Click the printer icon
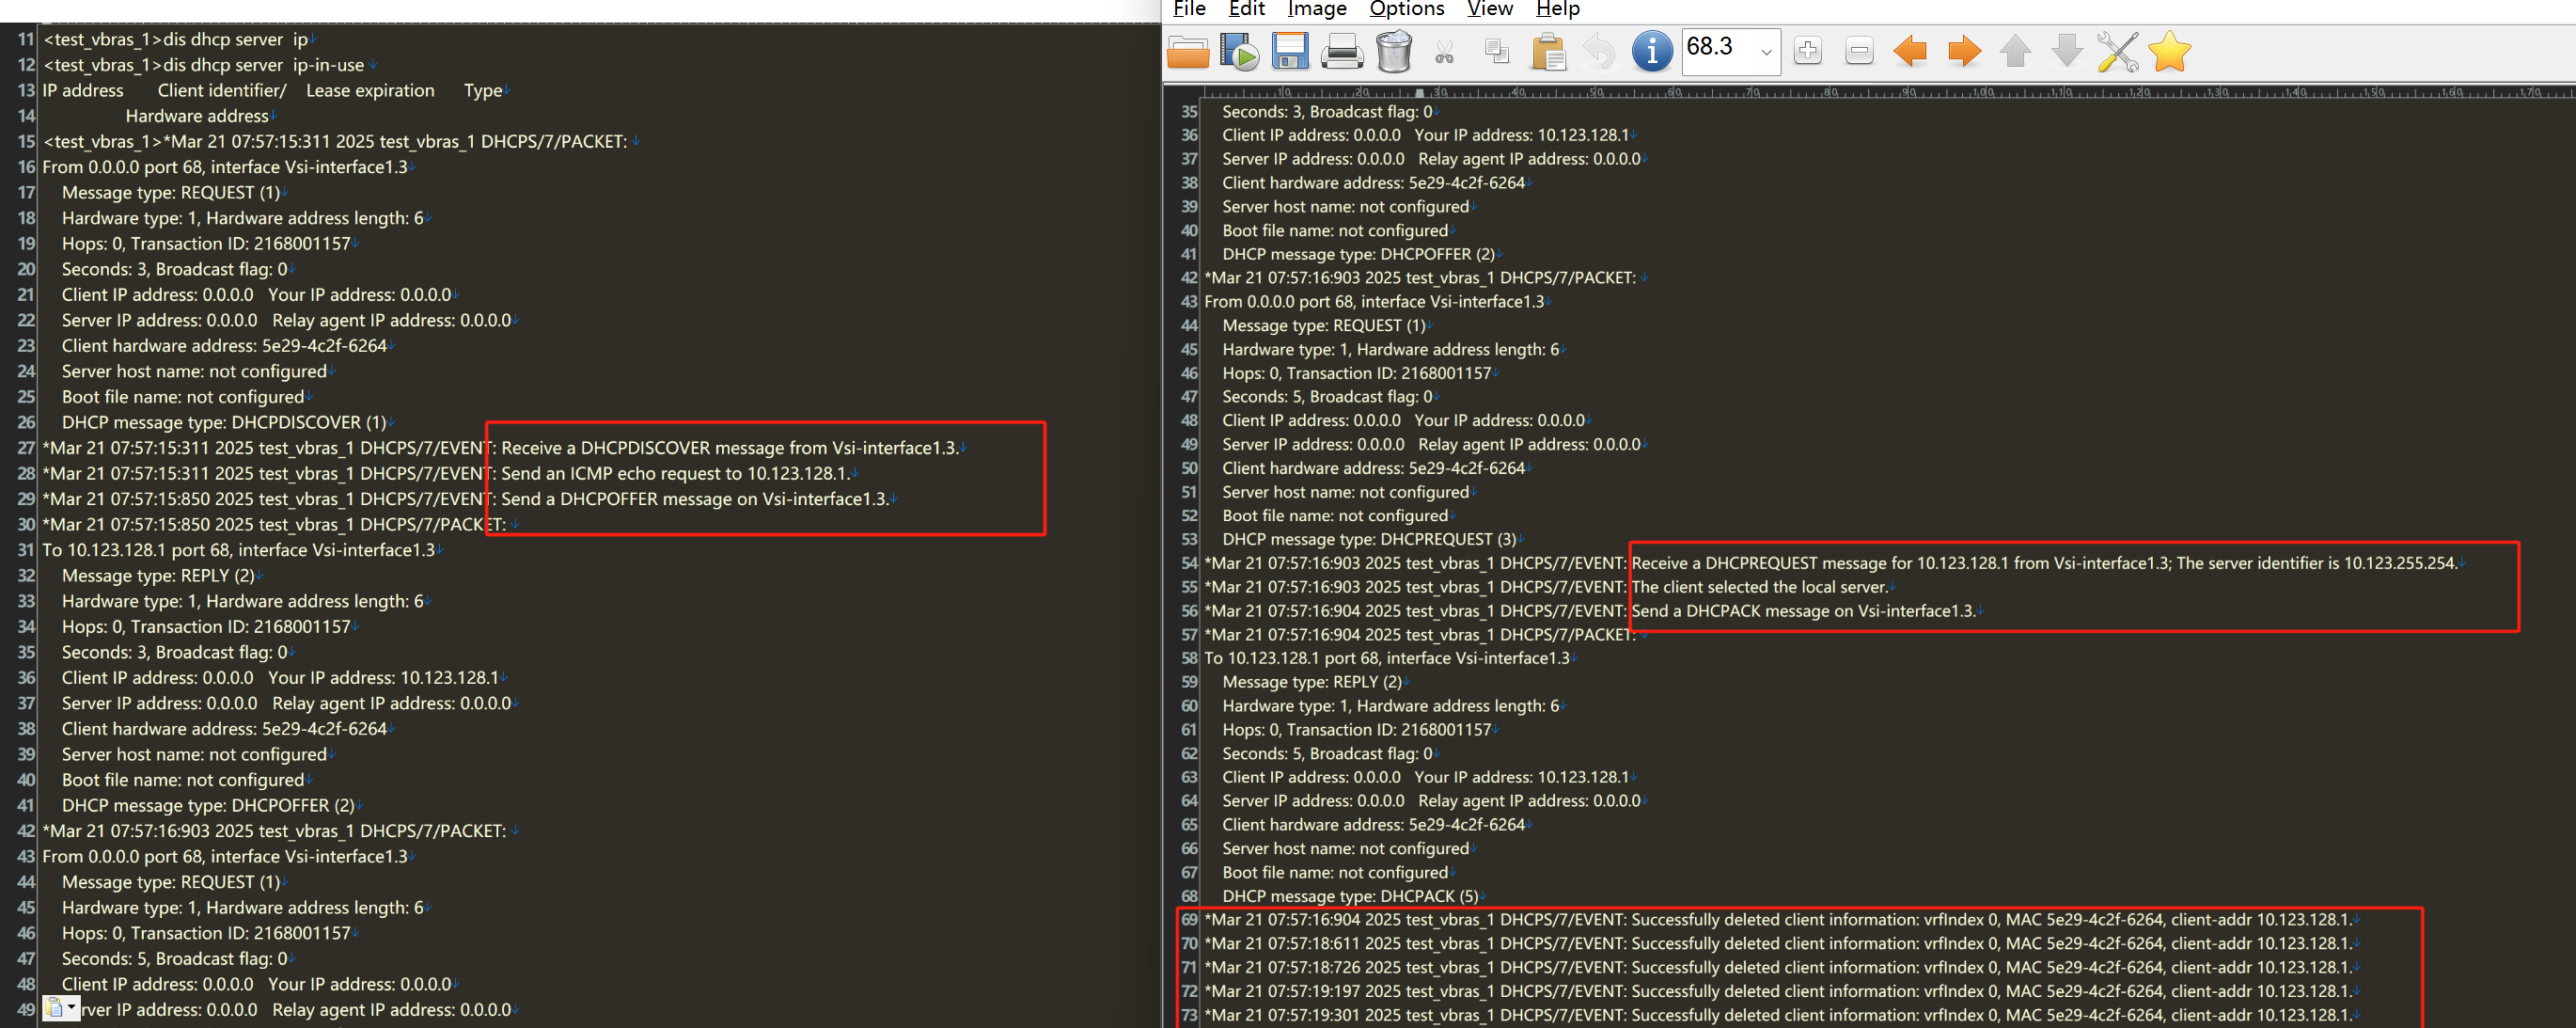This screenshot has height=1028, width=2576. [1341, 51]
